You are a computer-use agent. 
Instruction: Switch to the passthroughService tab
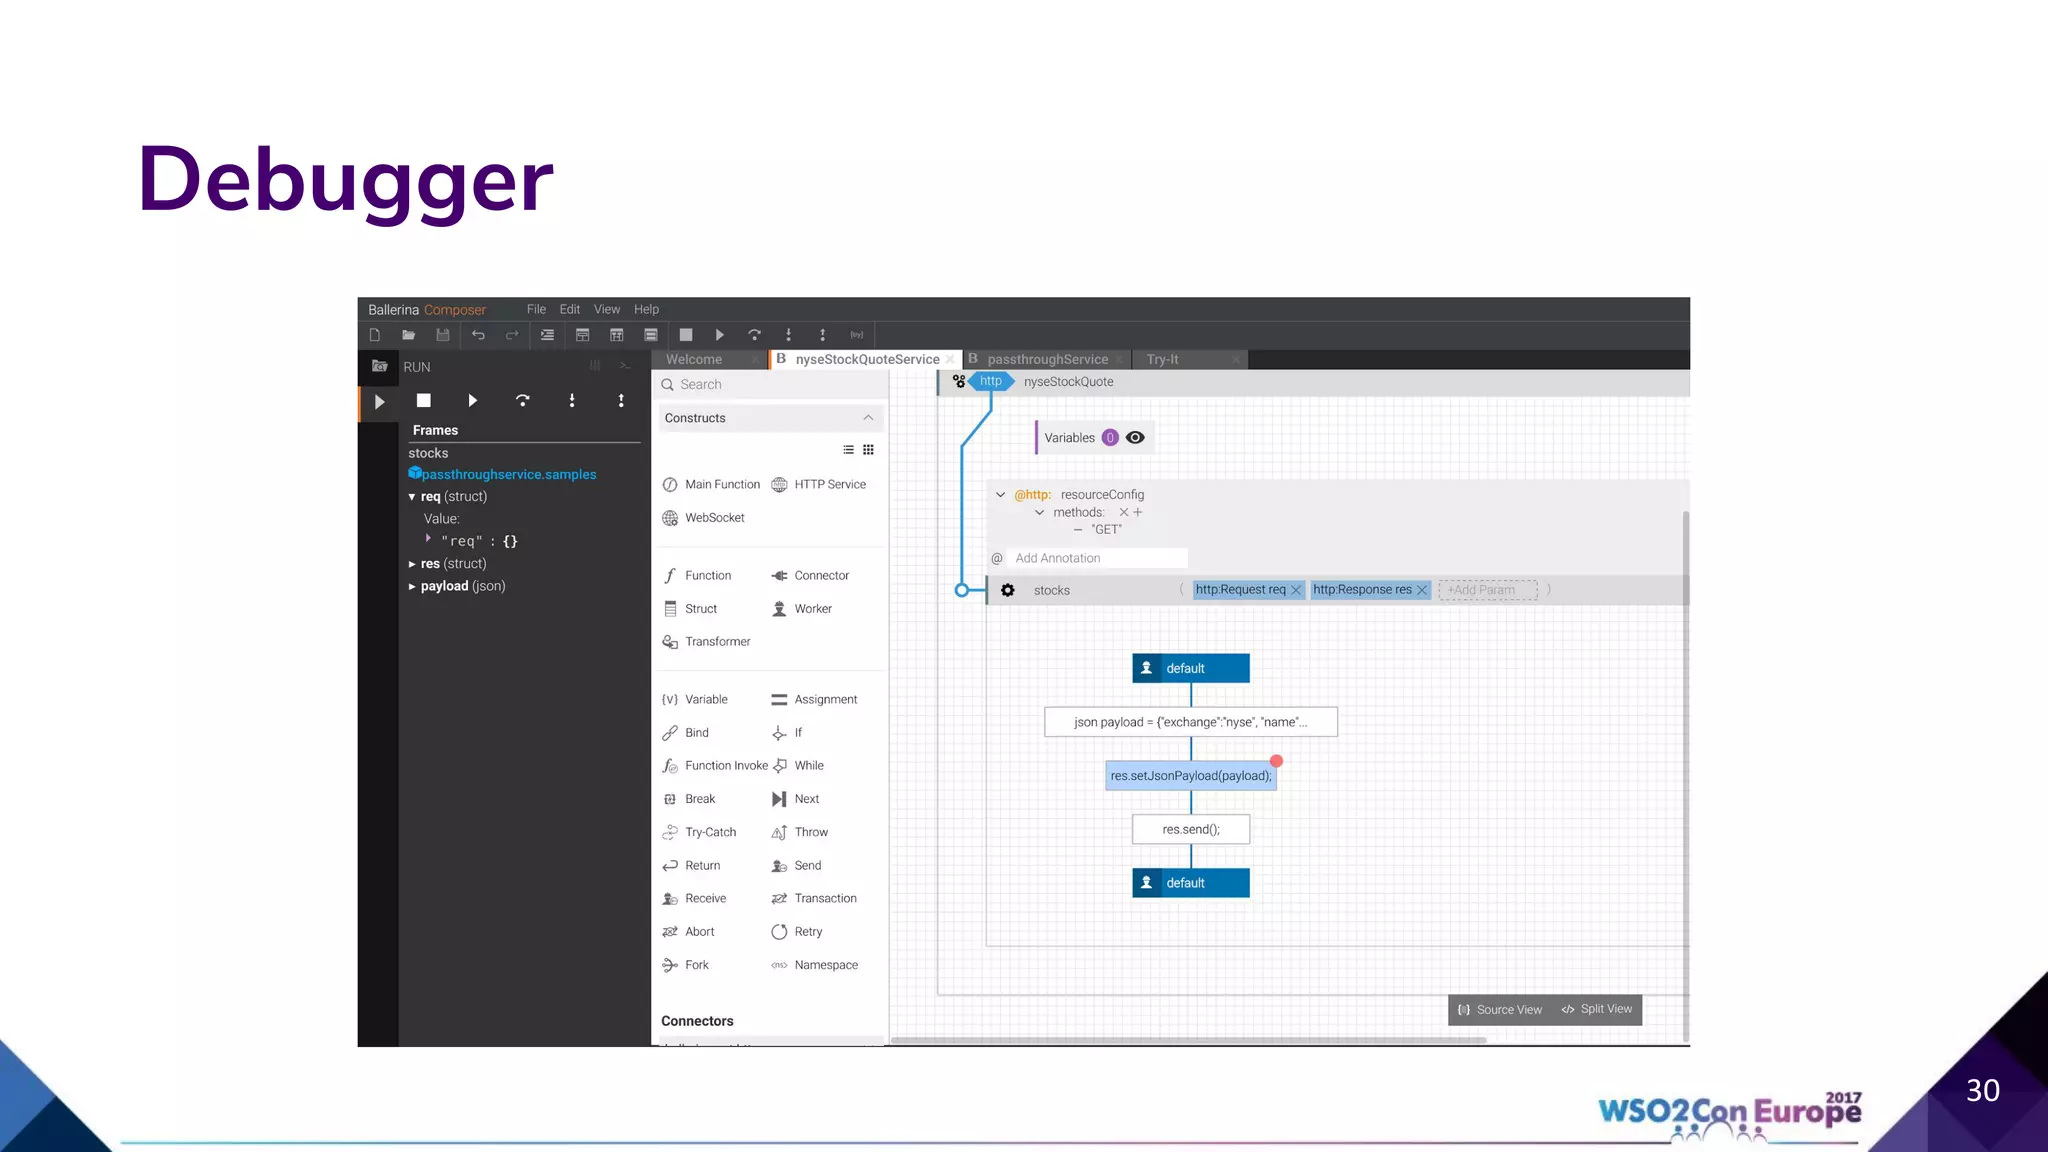click(x=1047, y=359)
